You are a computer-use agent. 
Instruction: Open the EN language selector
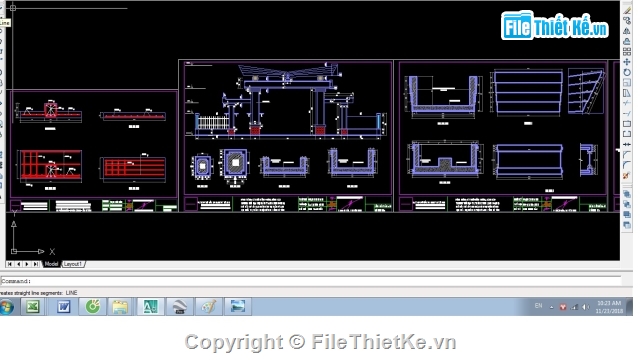(539, 306)
